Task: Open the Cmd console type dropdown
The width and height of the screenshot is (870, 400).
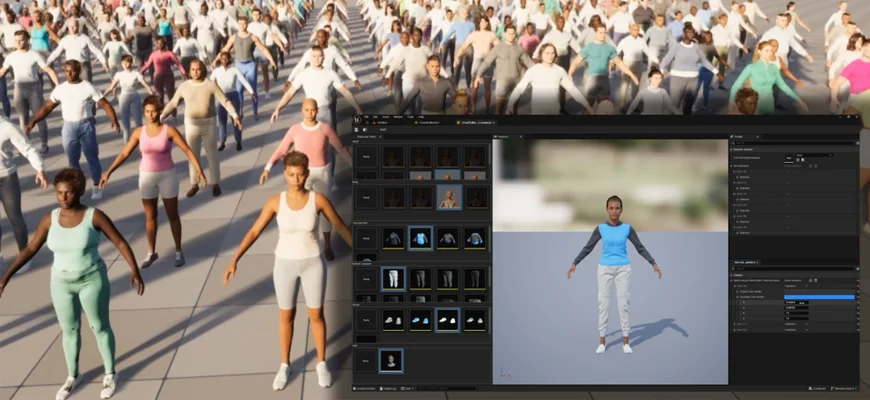Action: click(x=407, y=388)
